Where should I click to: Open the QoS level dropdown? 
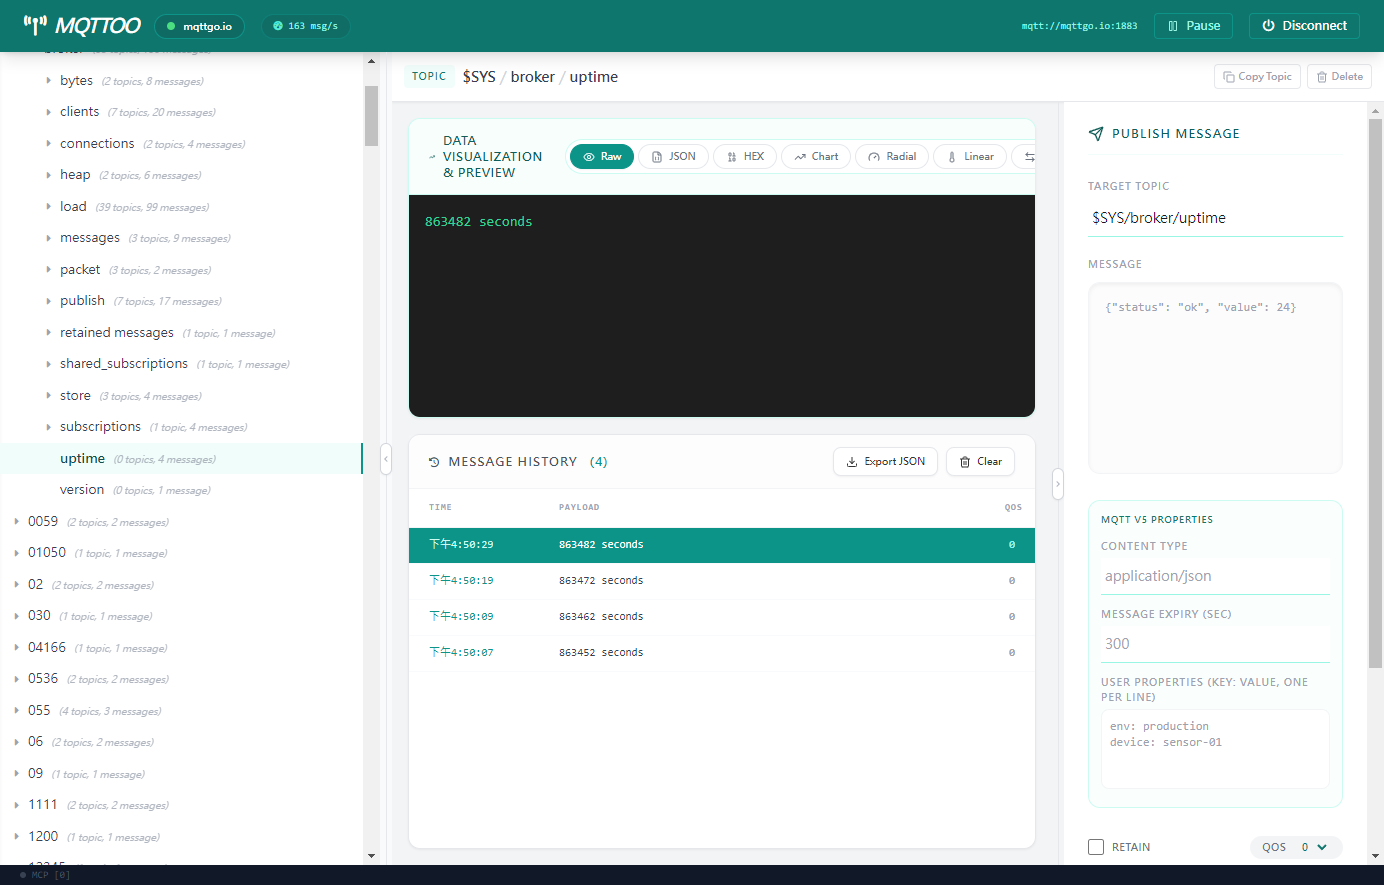pos(1296,847)
